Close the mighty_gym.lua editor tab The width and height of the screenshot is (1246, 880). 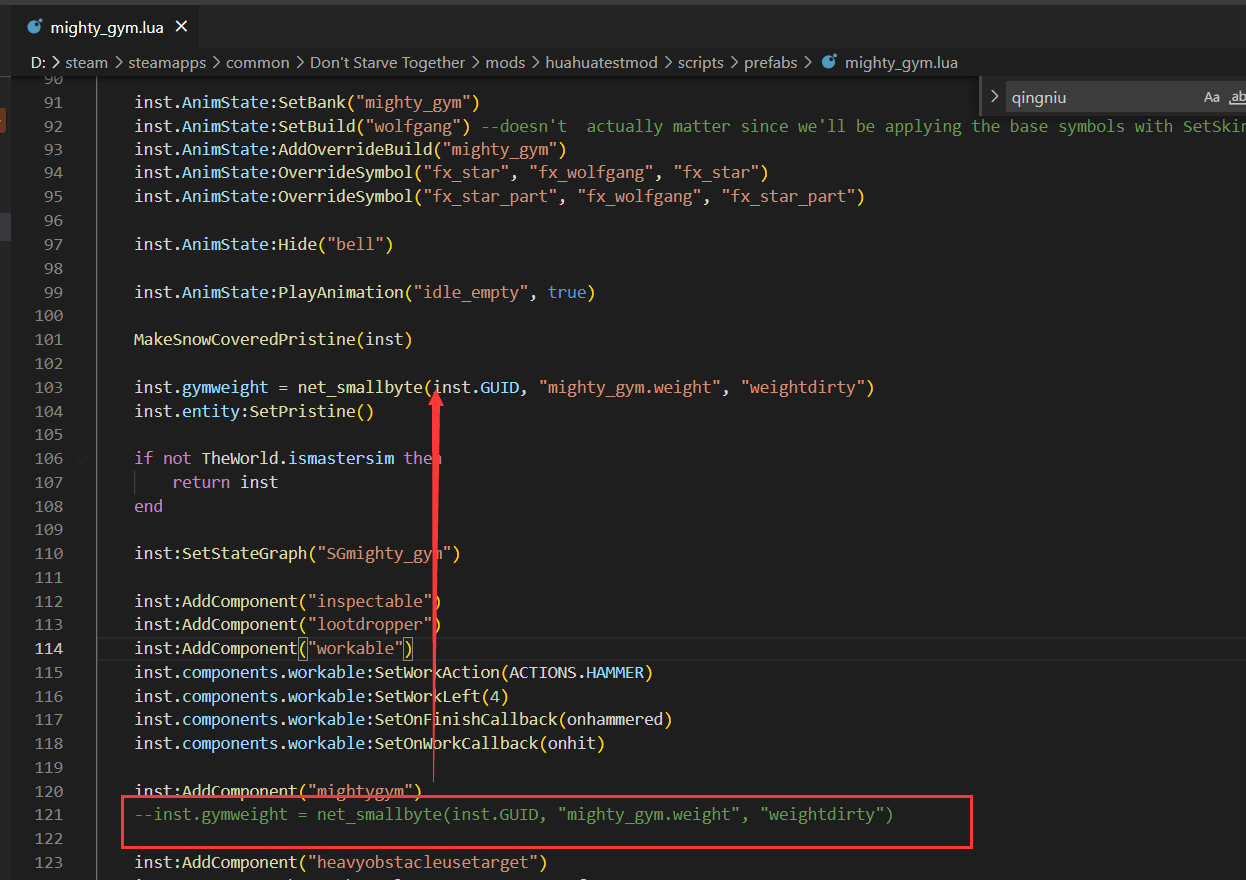(x=181, y=27)
